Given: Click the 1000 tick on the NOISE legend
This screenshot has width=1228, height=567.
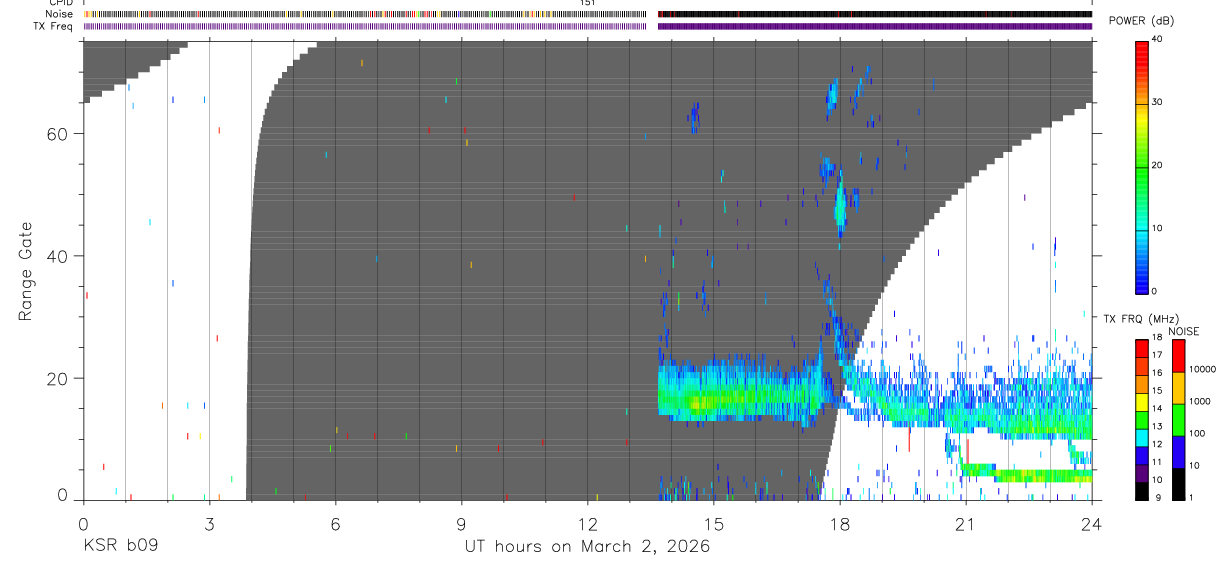Looking at the screenshot, I should pyautogui.click(x=1200, y=401).
